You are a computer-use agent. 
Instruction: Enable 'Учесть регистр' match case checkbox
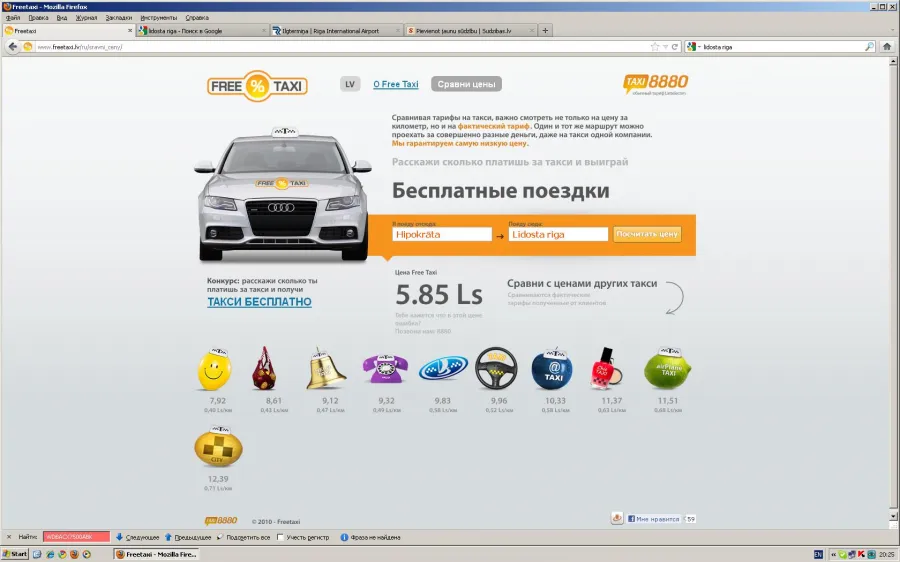click(280, 537)
